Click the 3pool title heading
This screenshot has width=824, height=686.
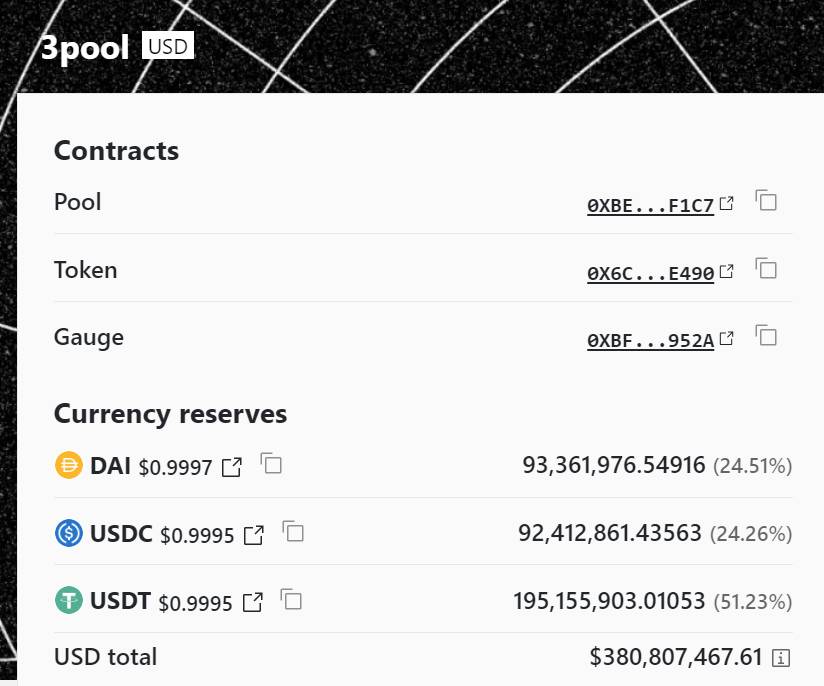(85, 48)
